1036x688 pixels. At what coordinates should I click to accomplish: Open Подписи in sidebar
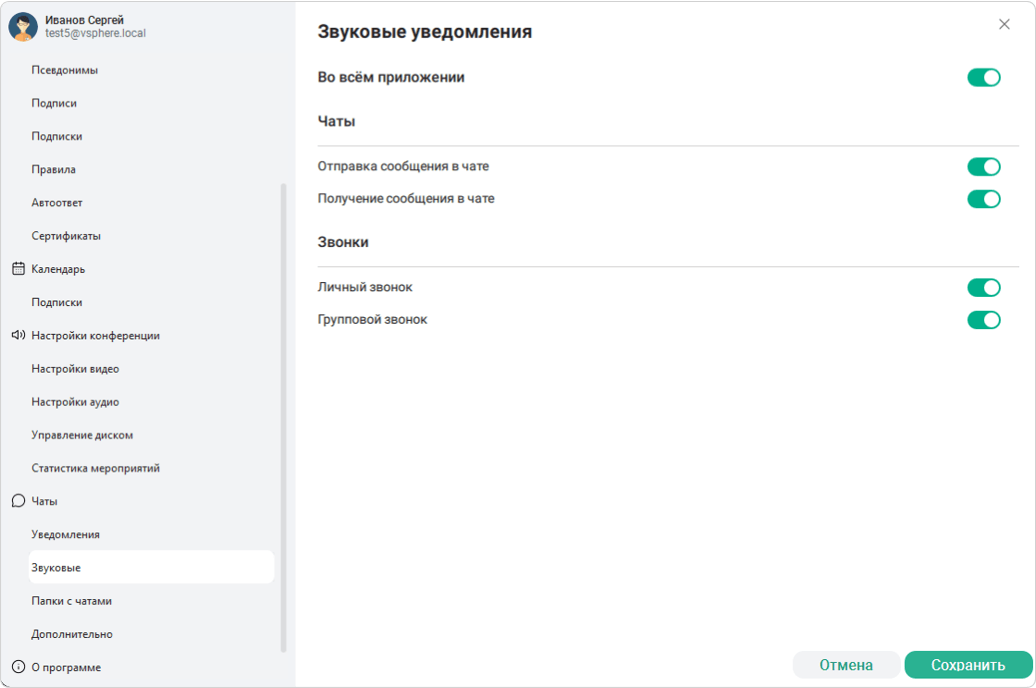[x=54, y=103]
